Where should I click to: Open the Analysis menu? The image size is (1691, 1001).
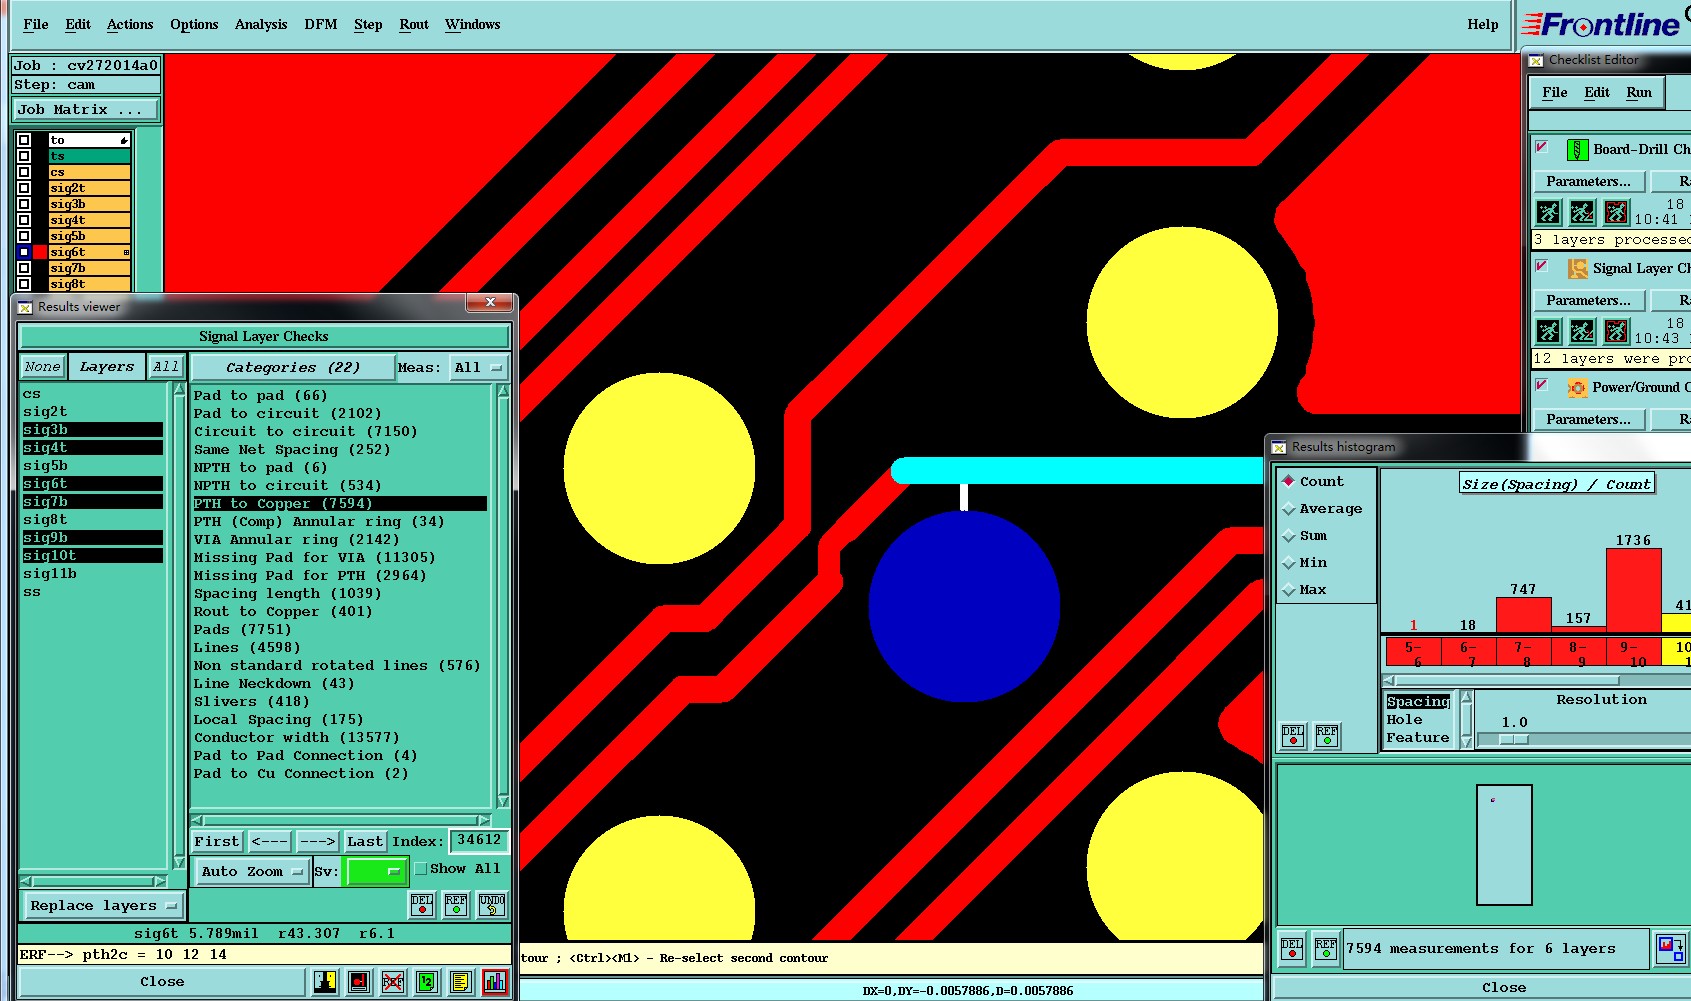(x=261, y=24)
